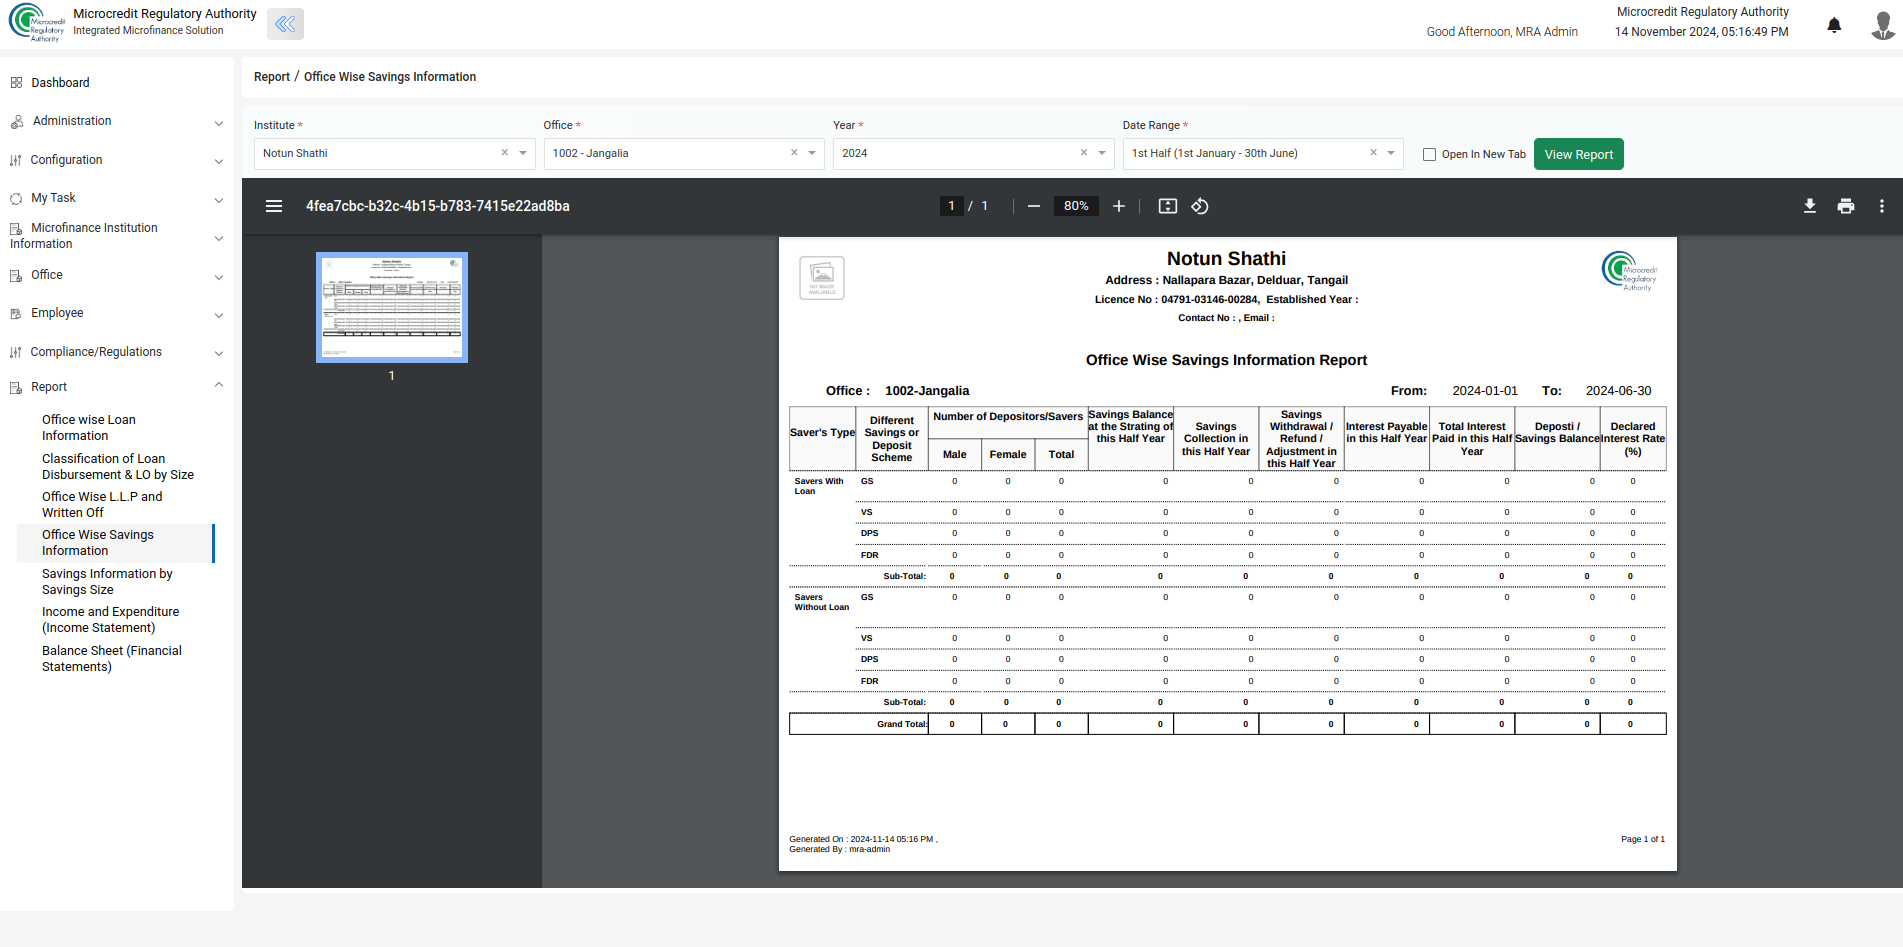The width and height of the screenshot is (1903, 947).
Task: Expand the My Task menu chevron
Action: point(219,200)
